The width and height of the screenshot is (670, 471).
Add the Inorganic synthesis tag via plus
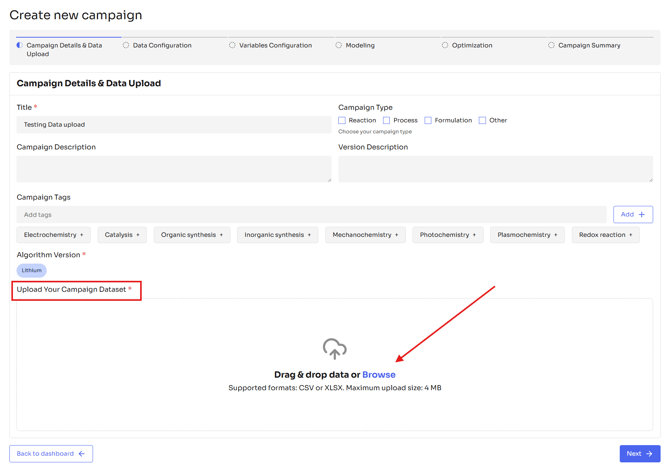pos(309,235)
